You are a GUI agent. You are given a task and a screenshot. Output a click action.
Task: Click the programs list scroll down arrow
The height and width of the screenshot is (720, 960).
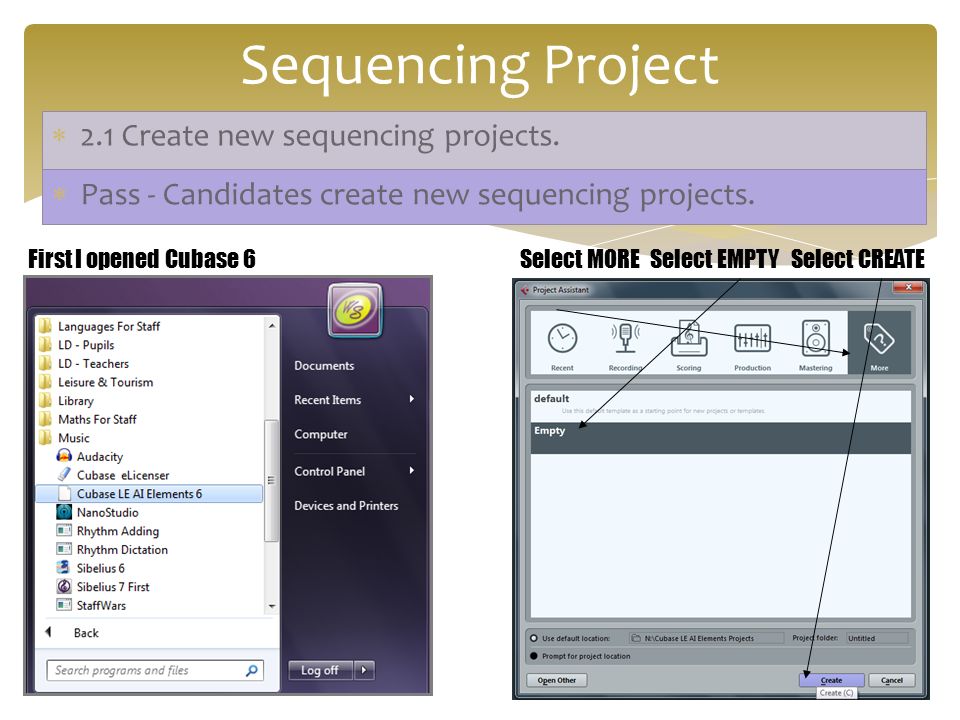[x=271, y=606]
